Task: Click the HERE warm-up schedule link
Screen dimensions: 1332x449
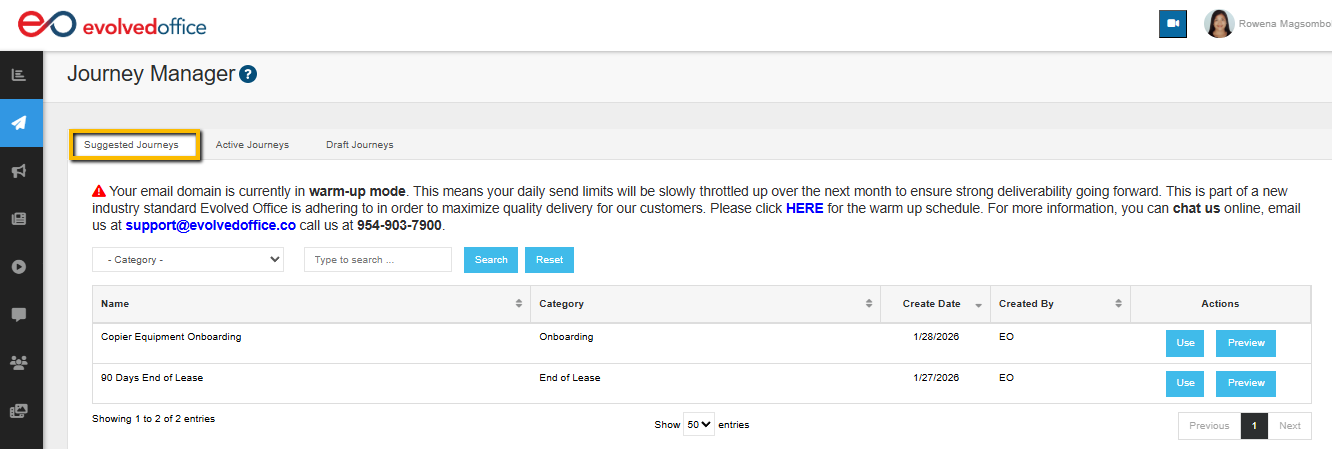Action: click(804, 208)
